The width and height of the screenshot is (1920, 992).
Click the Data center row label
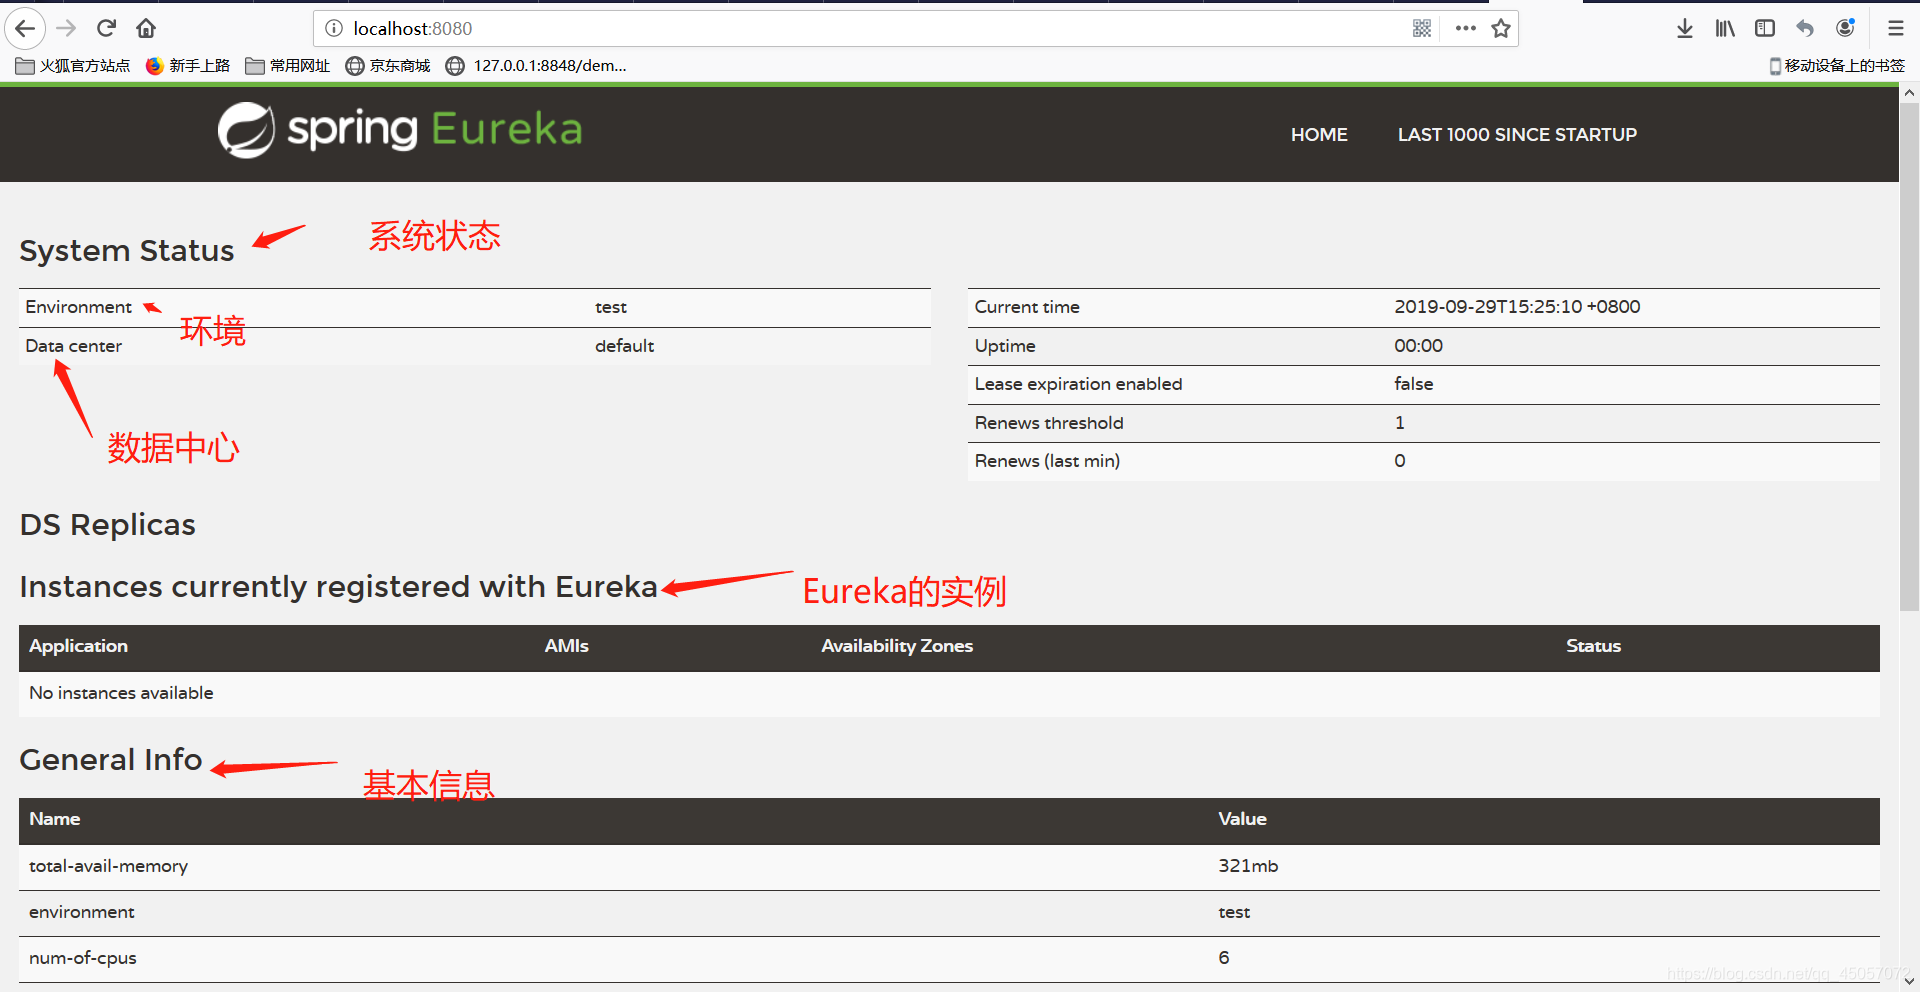[x=73, y=346]
